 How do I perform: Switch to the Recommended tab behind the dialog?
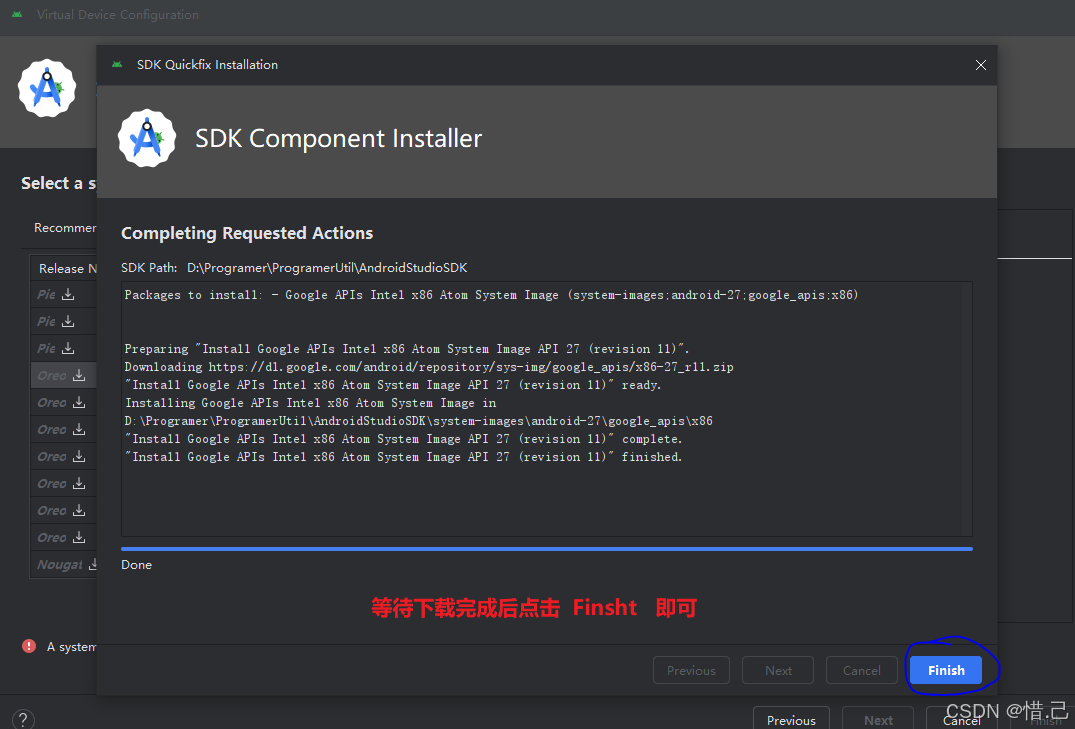65,228
